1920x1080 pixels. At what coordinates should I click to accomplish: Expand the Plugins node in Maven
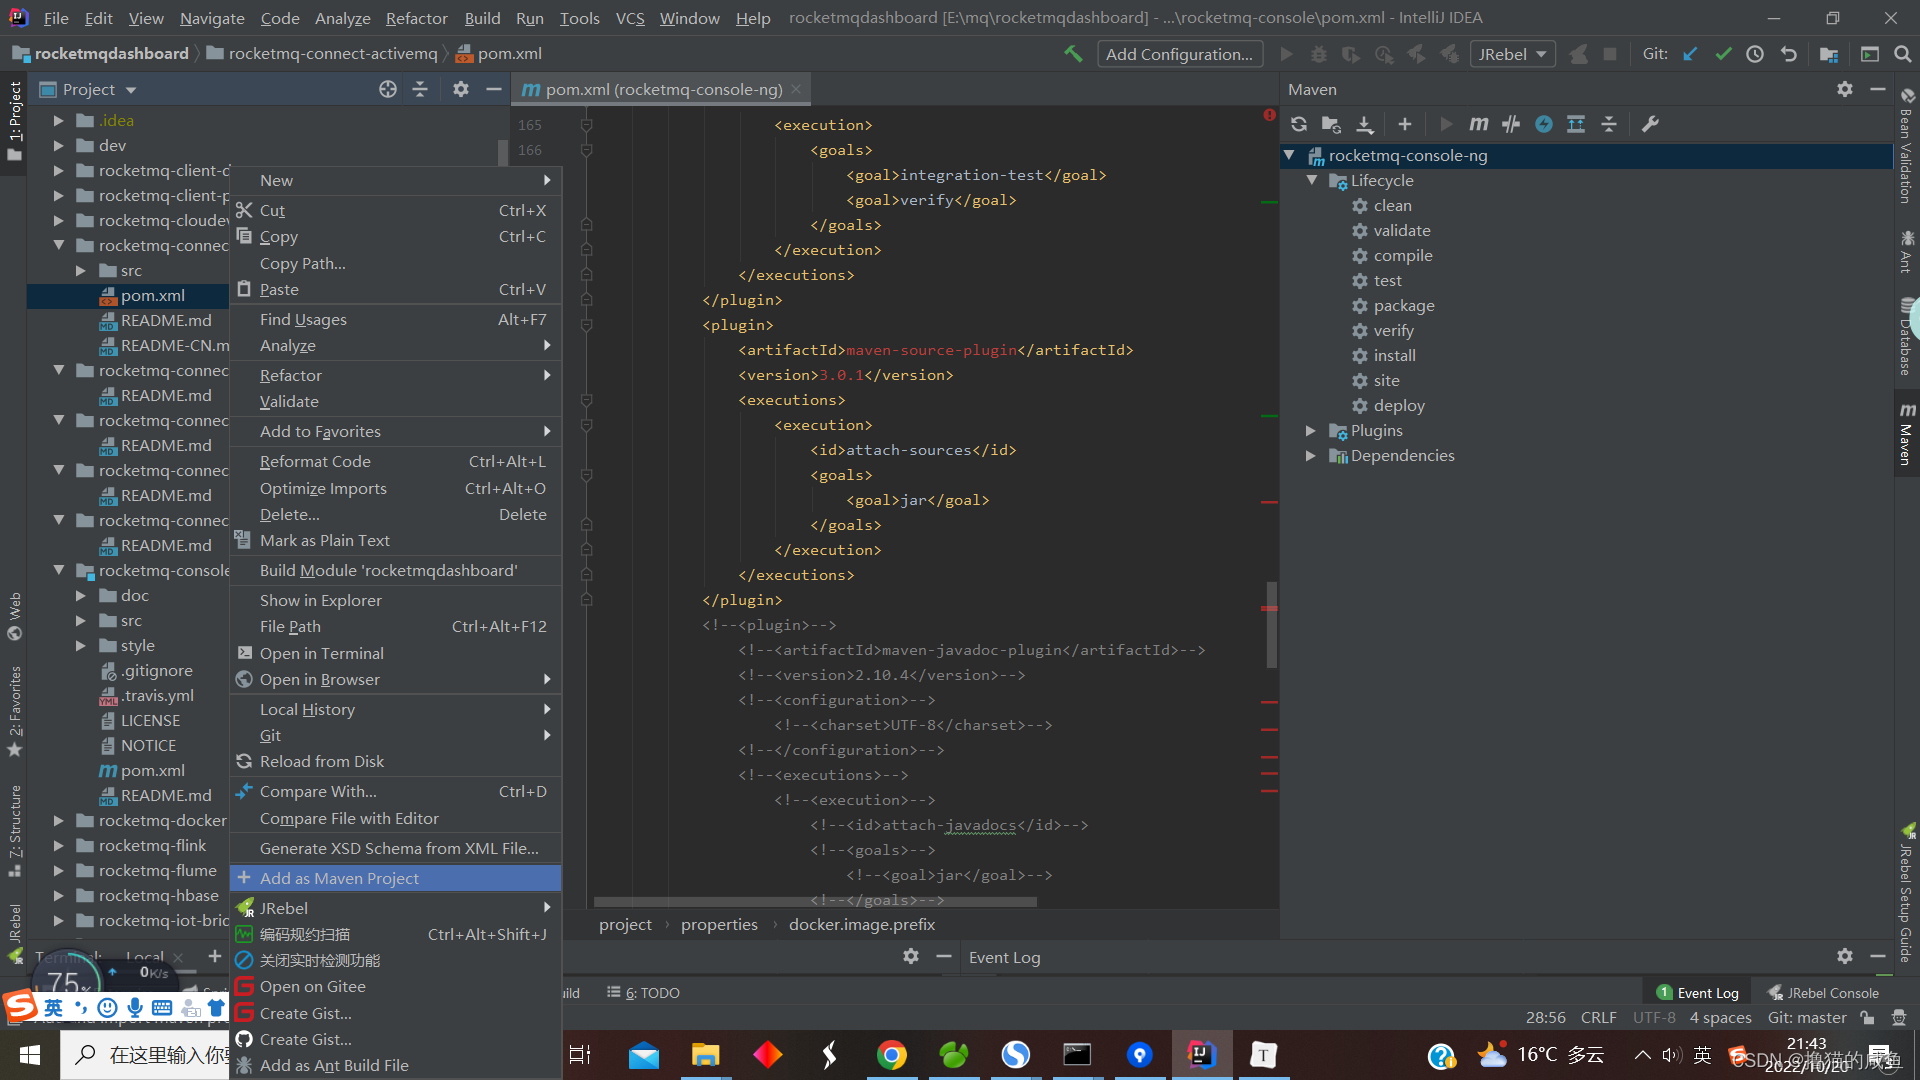(x=1311, y=430)
